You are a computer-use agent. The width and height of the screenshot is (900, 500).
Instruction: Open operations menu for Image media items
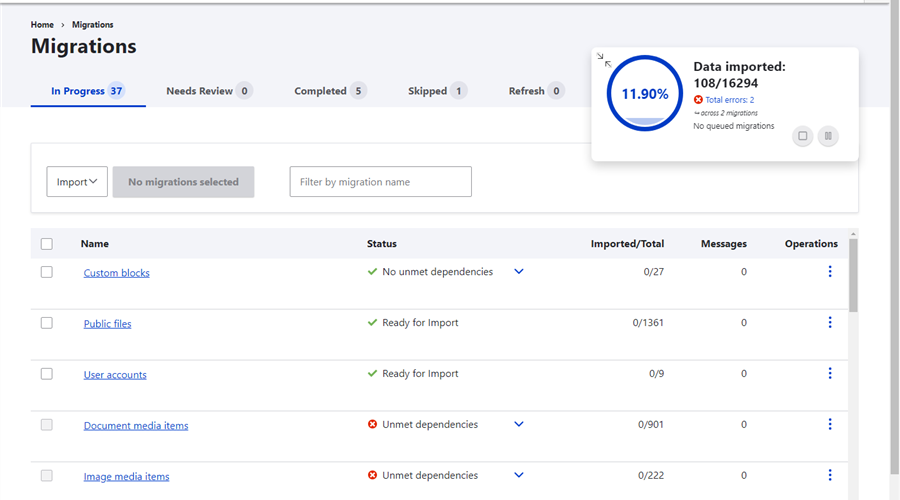(x=830, y=475)
